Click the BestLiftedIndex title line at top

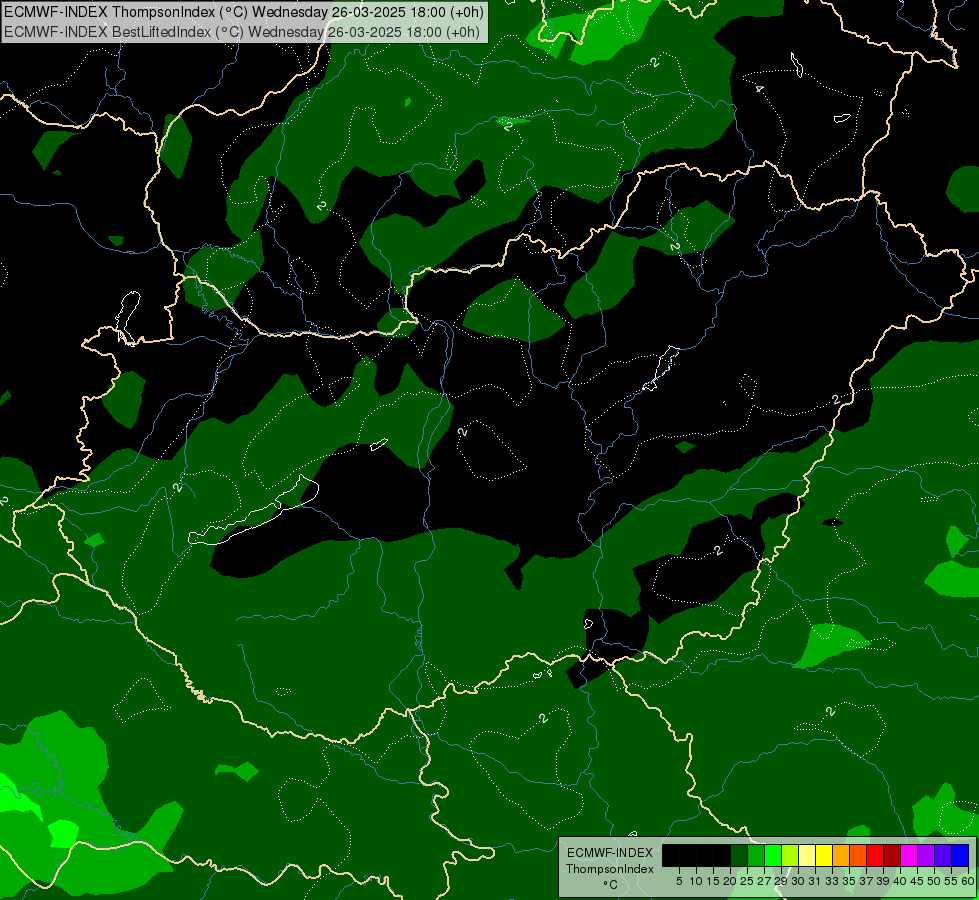[x=242, y=32]
